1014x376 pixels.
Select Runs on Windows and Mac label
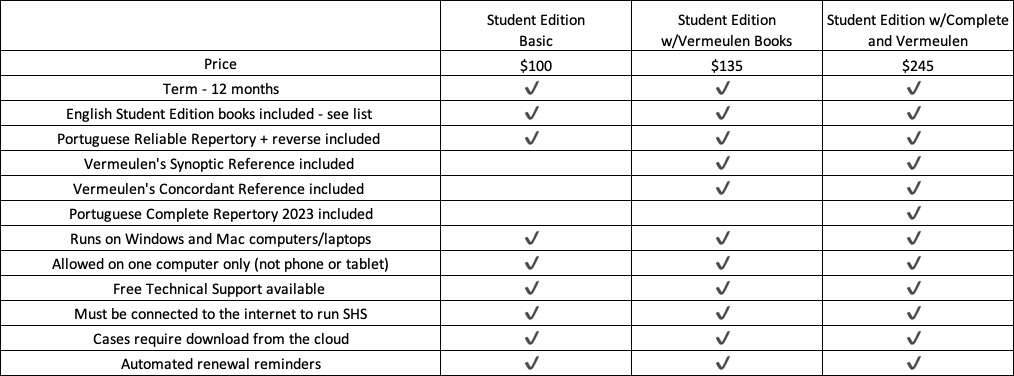click(x=220, y=239)
